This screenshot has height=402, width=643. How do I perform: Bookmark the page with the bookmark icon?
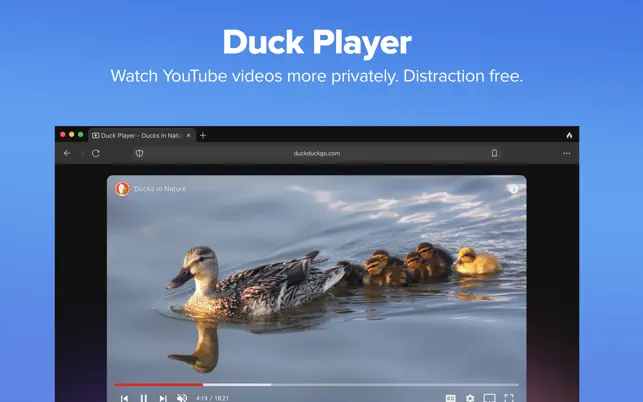pyautogui.click(x=494, y=153)
